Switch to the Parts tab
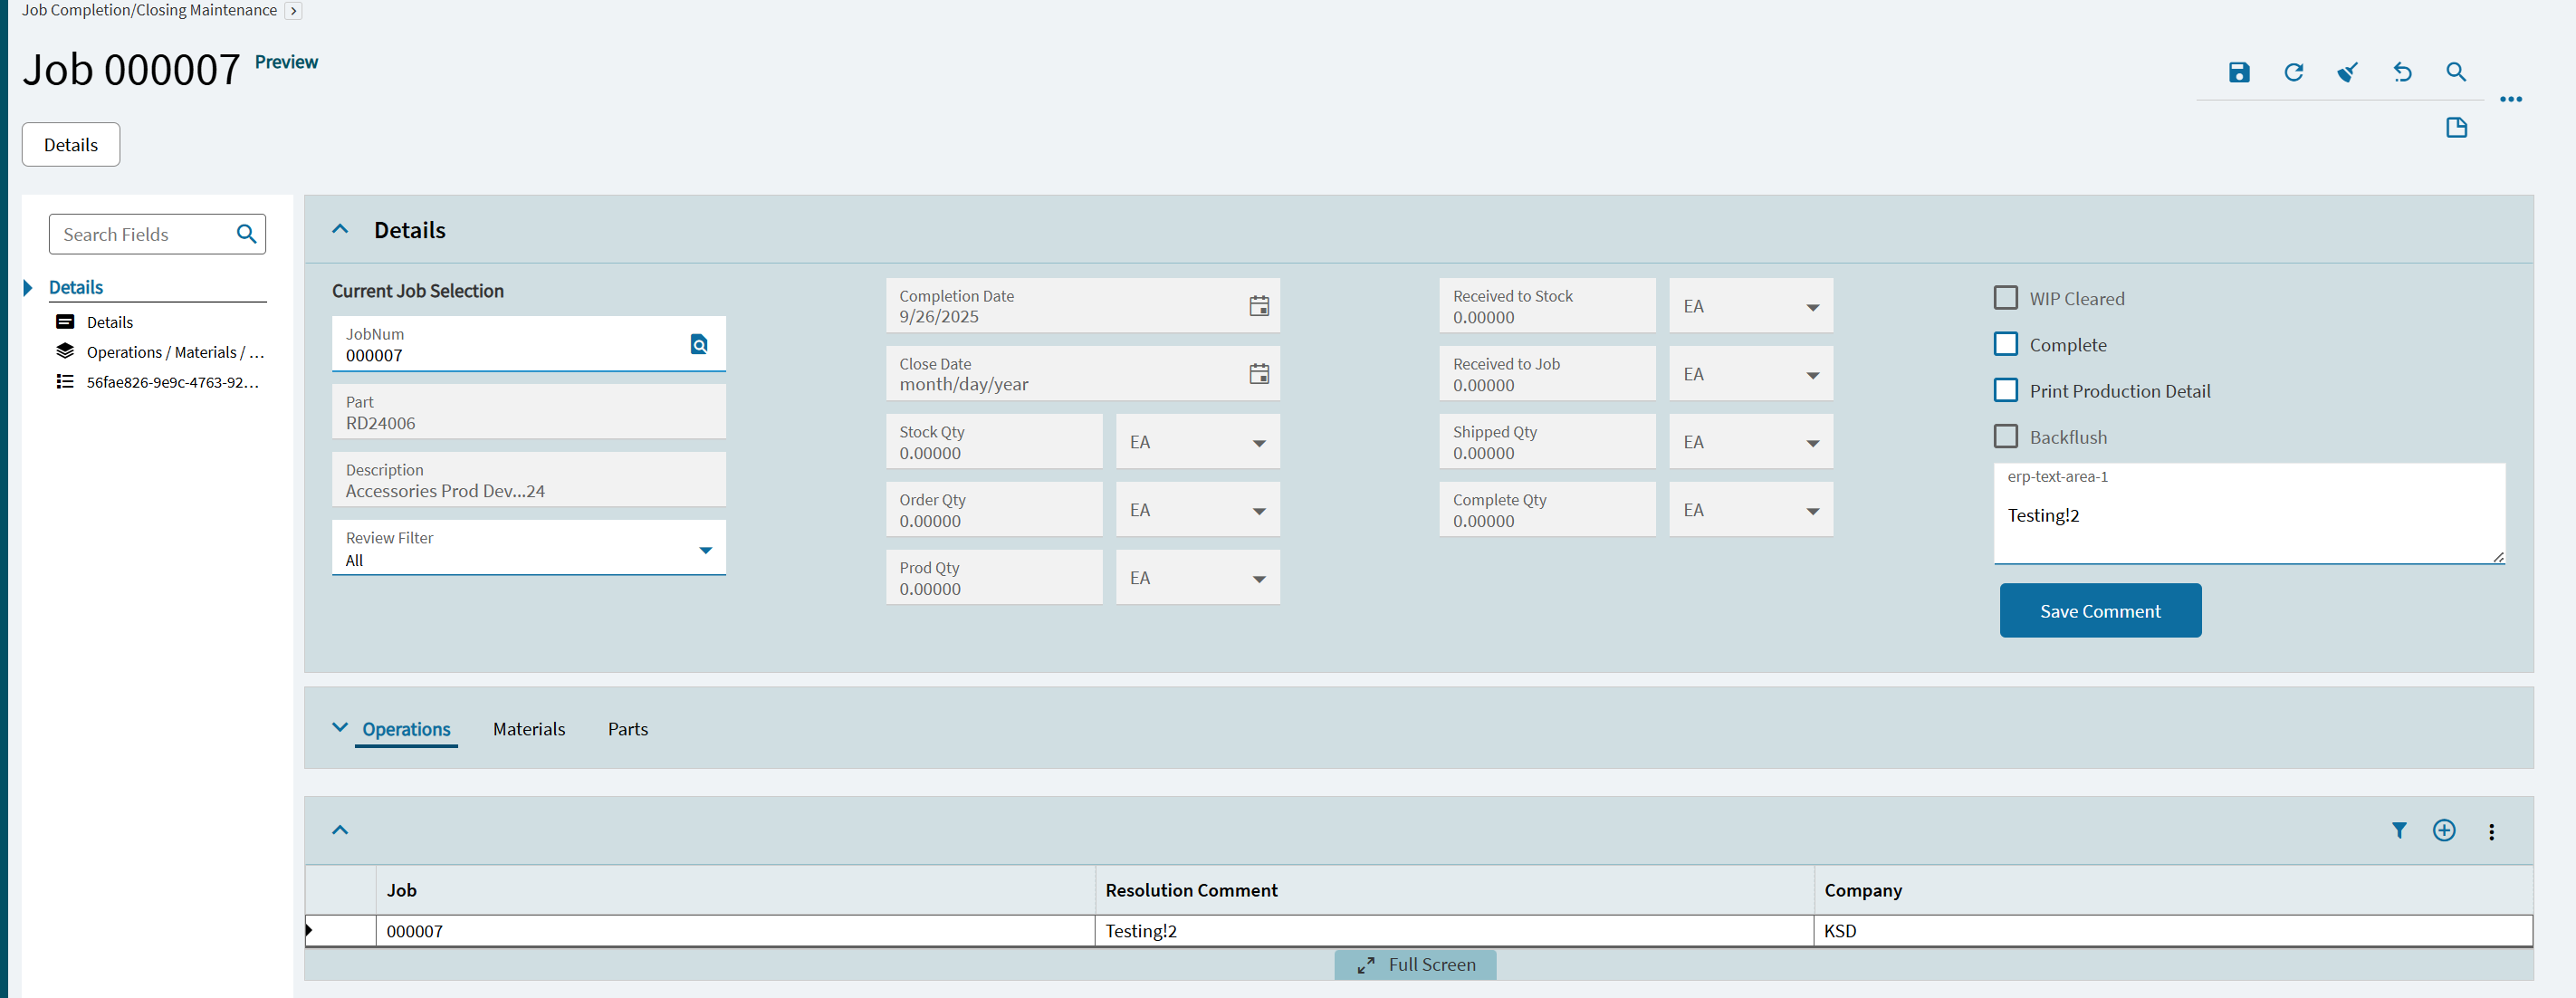Screen dimensions: 2576x998 (x=627, y=729)
